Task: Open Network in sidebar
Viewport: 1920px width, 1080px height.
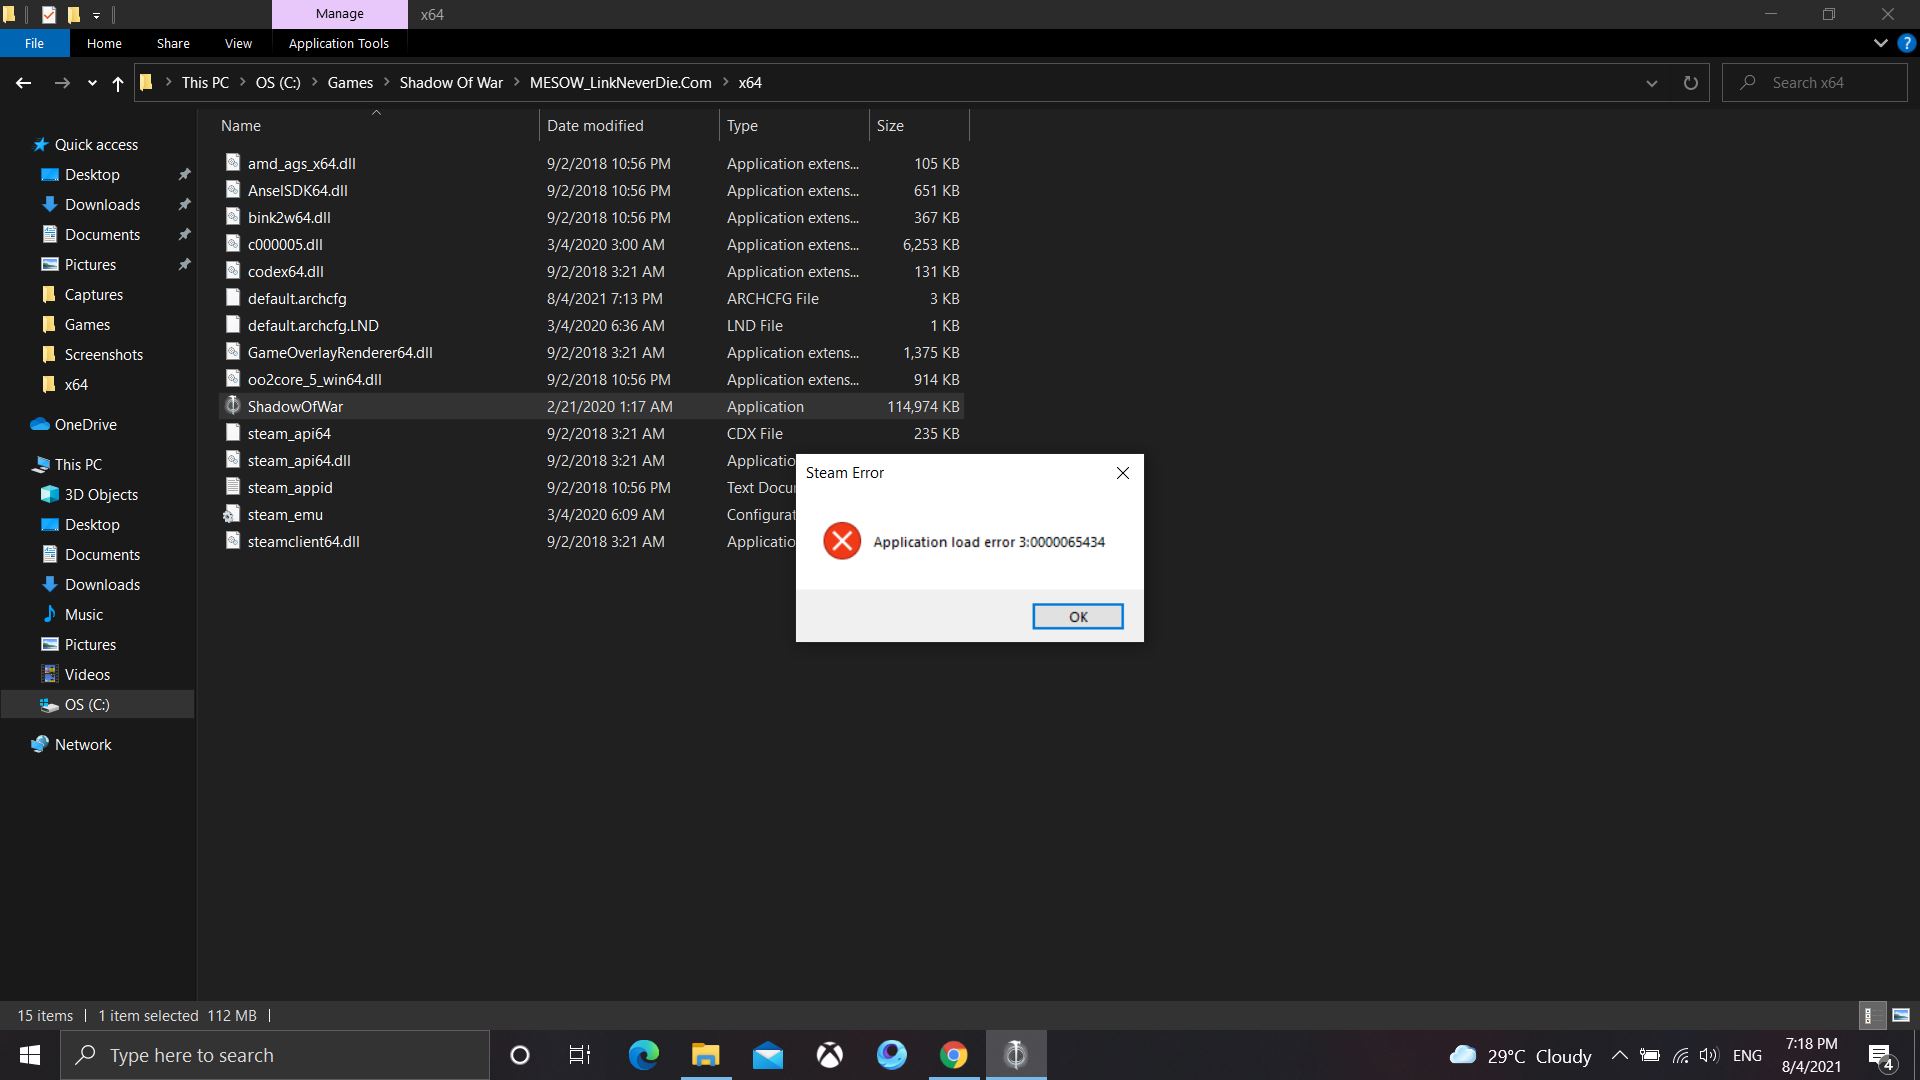Action: (x=82, y=744)
